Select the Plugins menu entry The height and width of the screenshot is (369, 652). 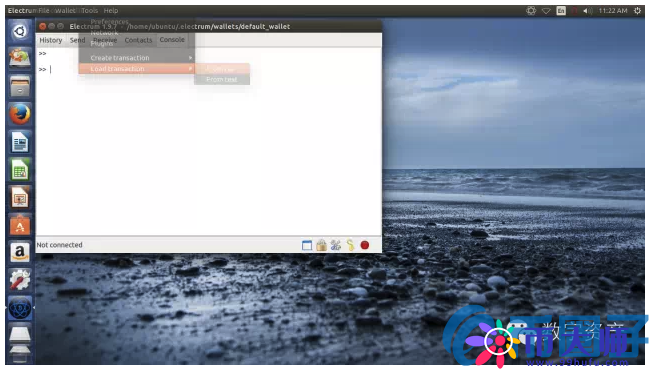tap(102, 43)
